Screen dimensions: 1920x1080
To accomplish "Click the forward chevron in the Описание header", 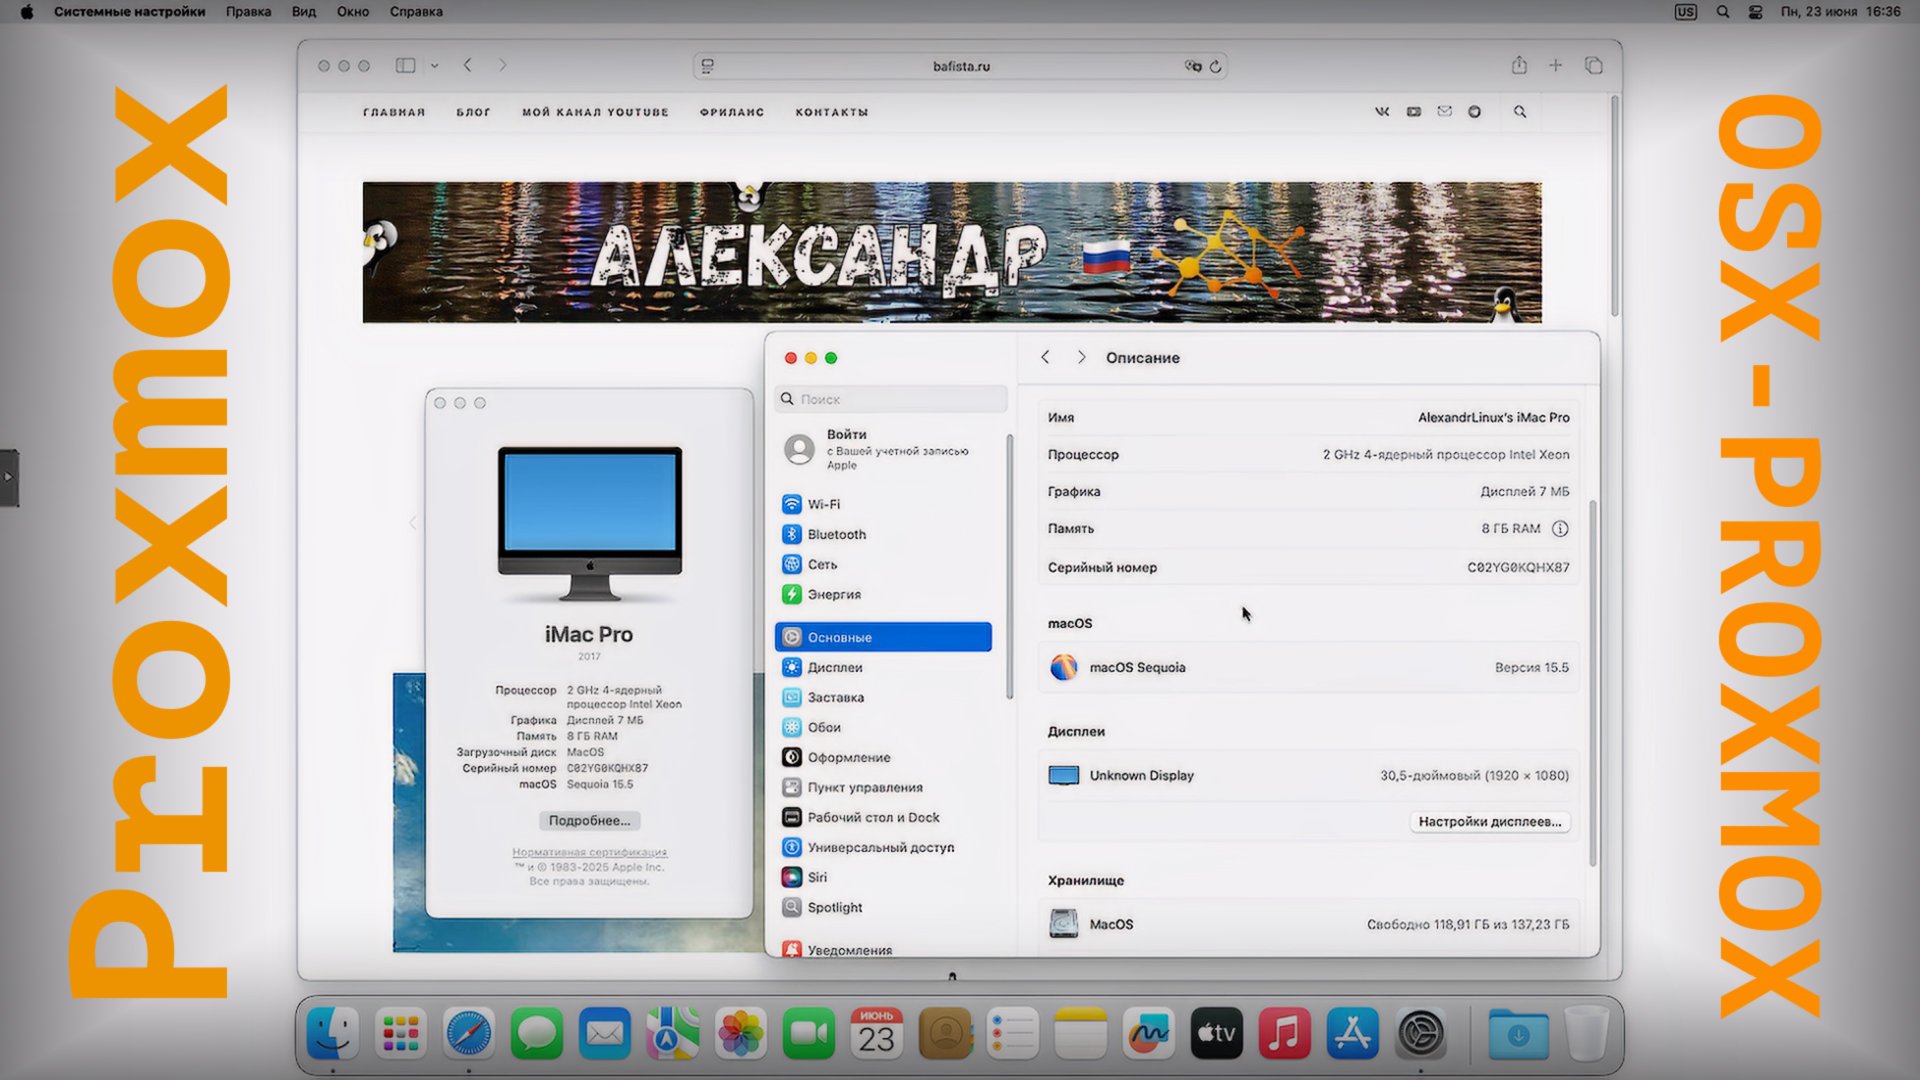I will [1081, 357].
